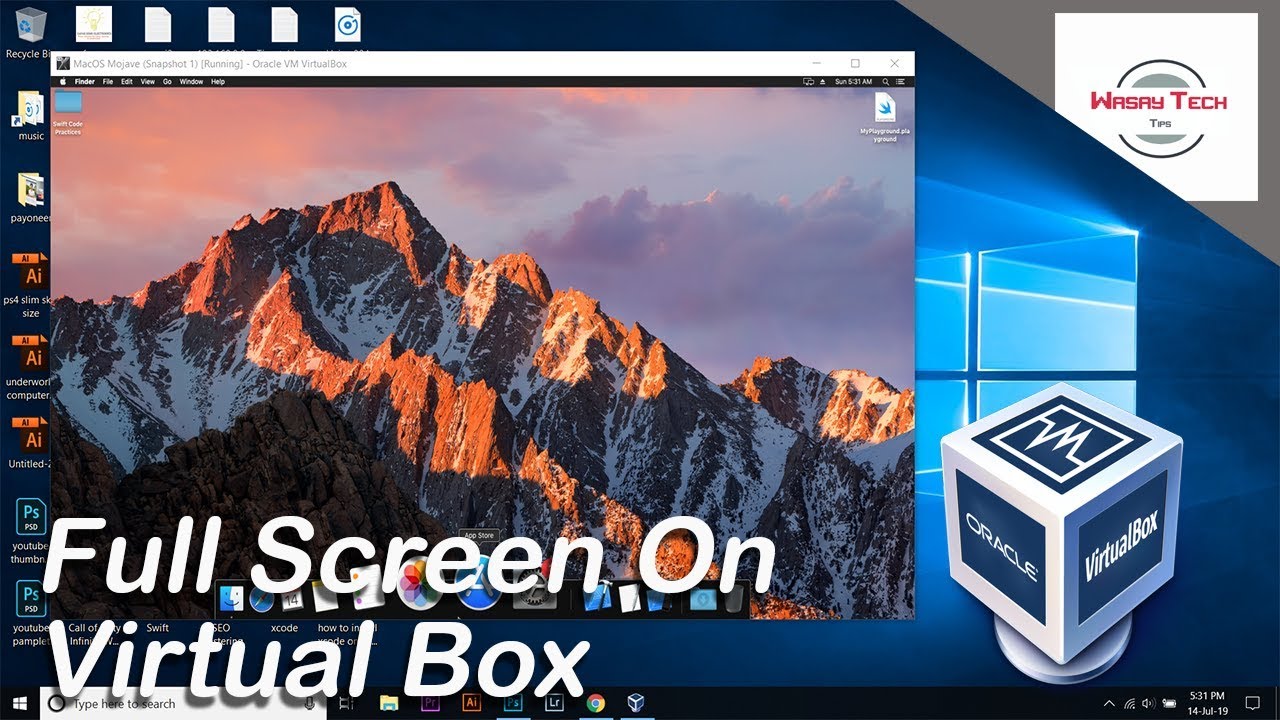Open Xcode hammer icon in the dock
1280x720 pixels.
click(x=598, y=598)
